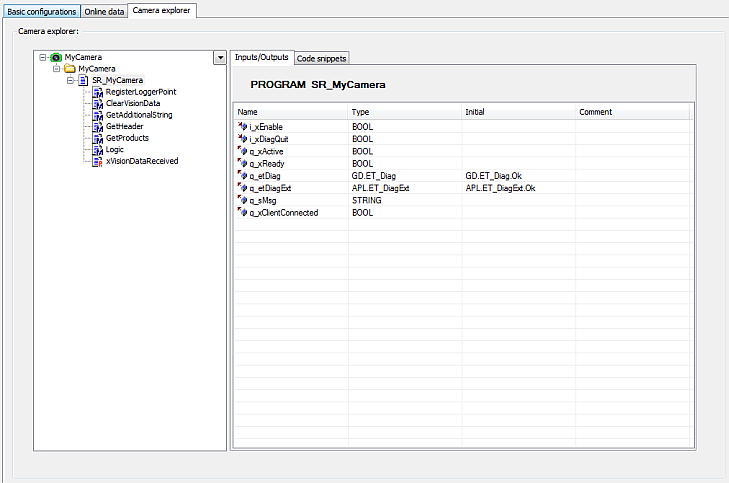This screenshot has height=483, width=729.
Task: Click the APL.ET_DiagExt type cell
Action: [x=380, y=188]
